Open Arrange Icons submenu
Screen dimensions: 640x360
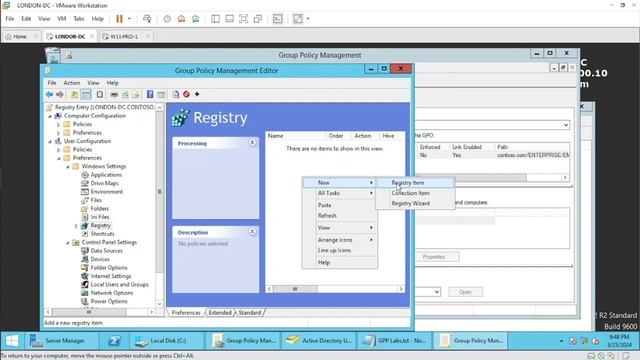tap(340, 240)
